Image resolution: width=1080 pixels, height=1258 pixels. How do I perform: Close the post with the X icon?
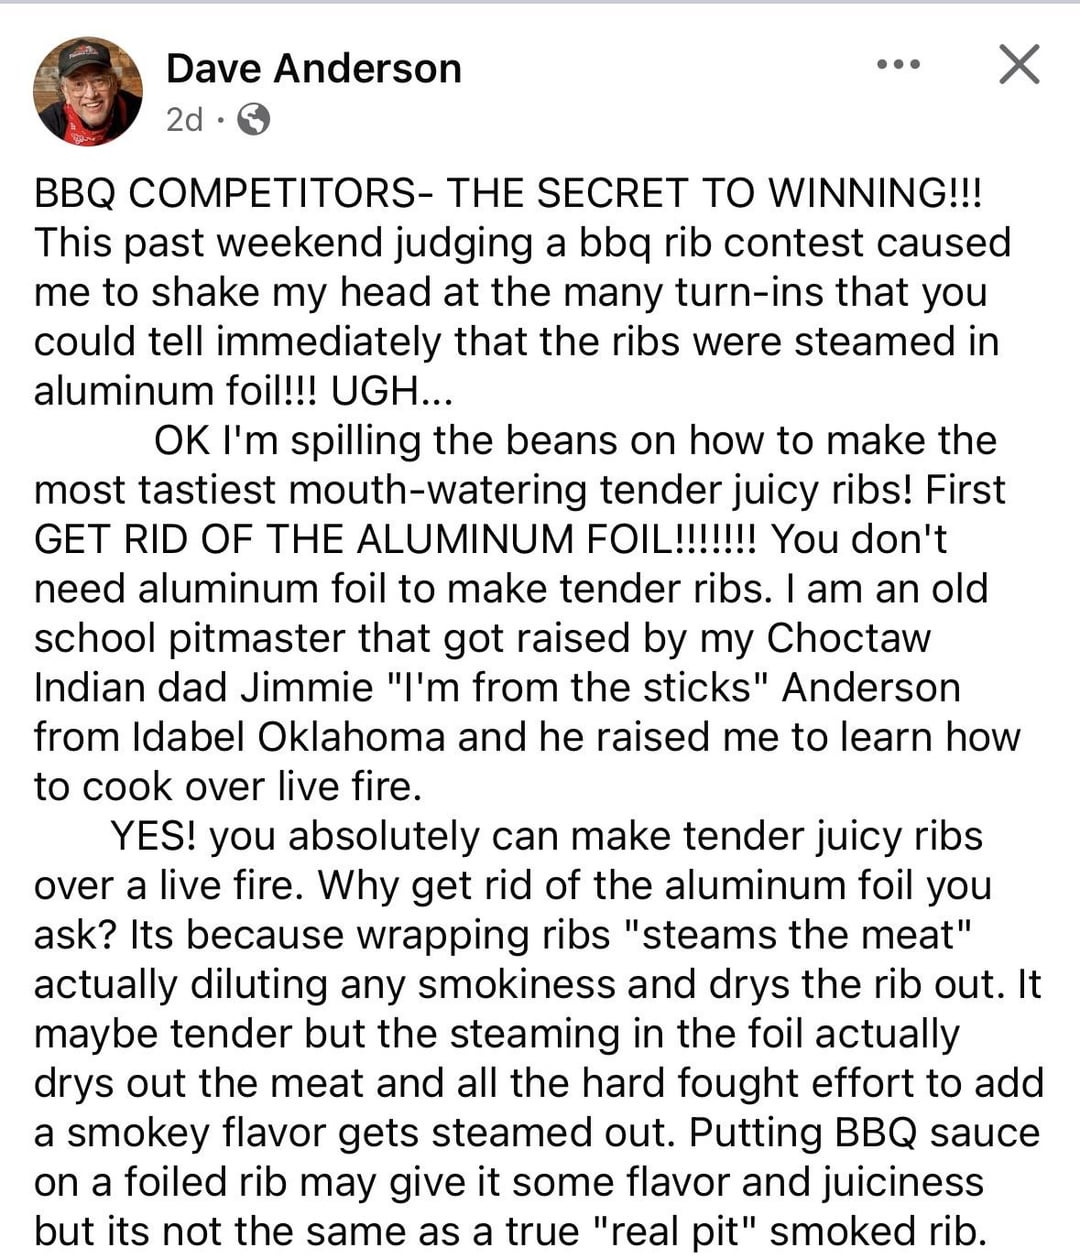tap(1019, 65)
